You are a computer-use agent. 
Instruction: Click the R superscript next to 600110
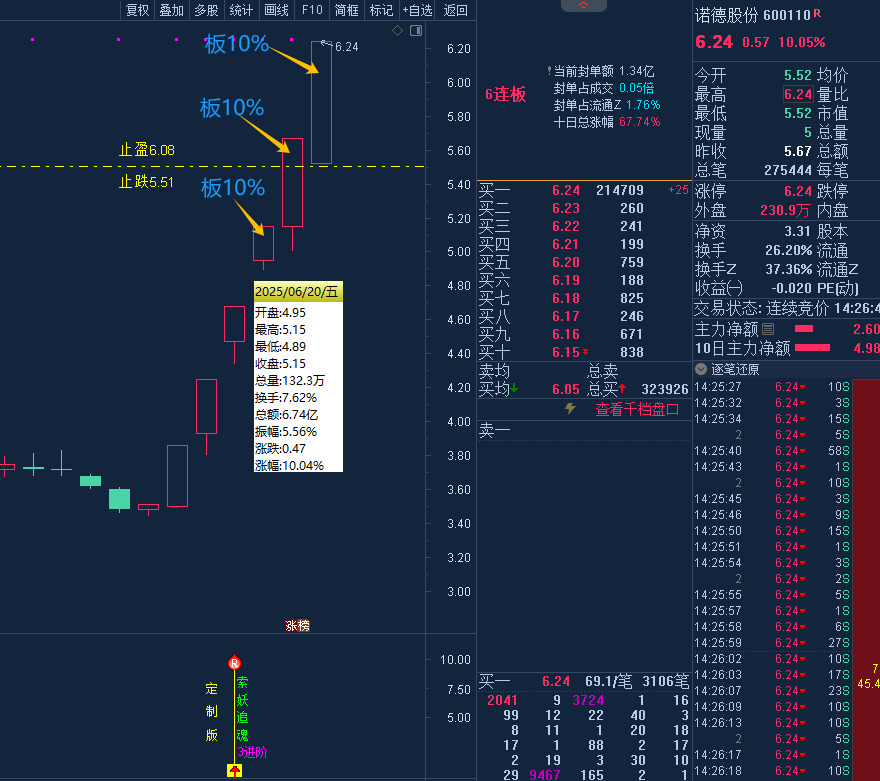pos(817,13)
